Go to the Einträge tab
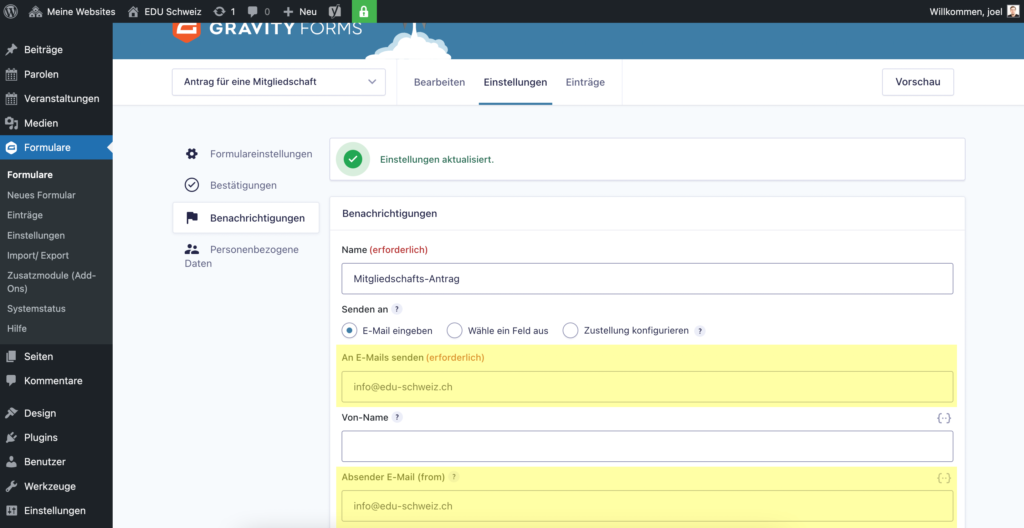This screenshot has height=528, width=1024. tap(585, 82)
